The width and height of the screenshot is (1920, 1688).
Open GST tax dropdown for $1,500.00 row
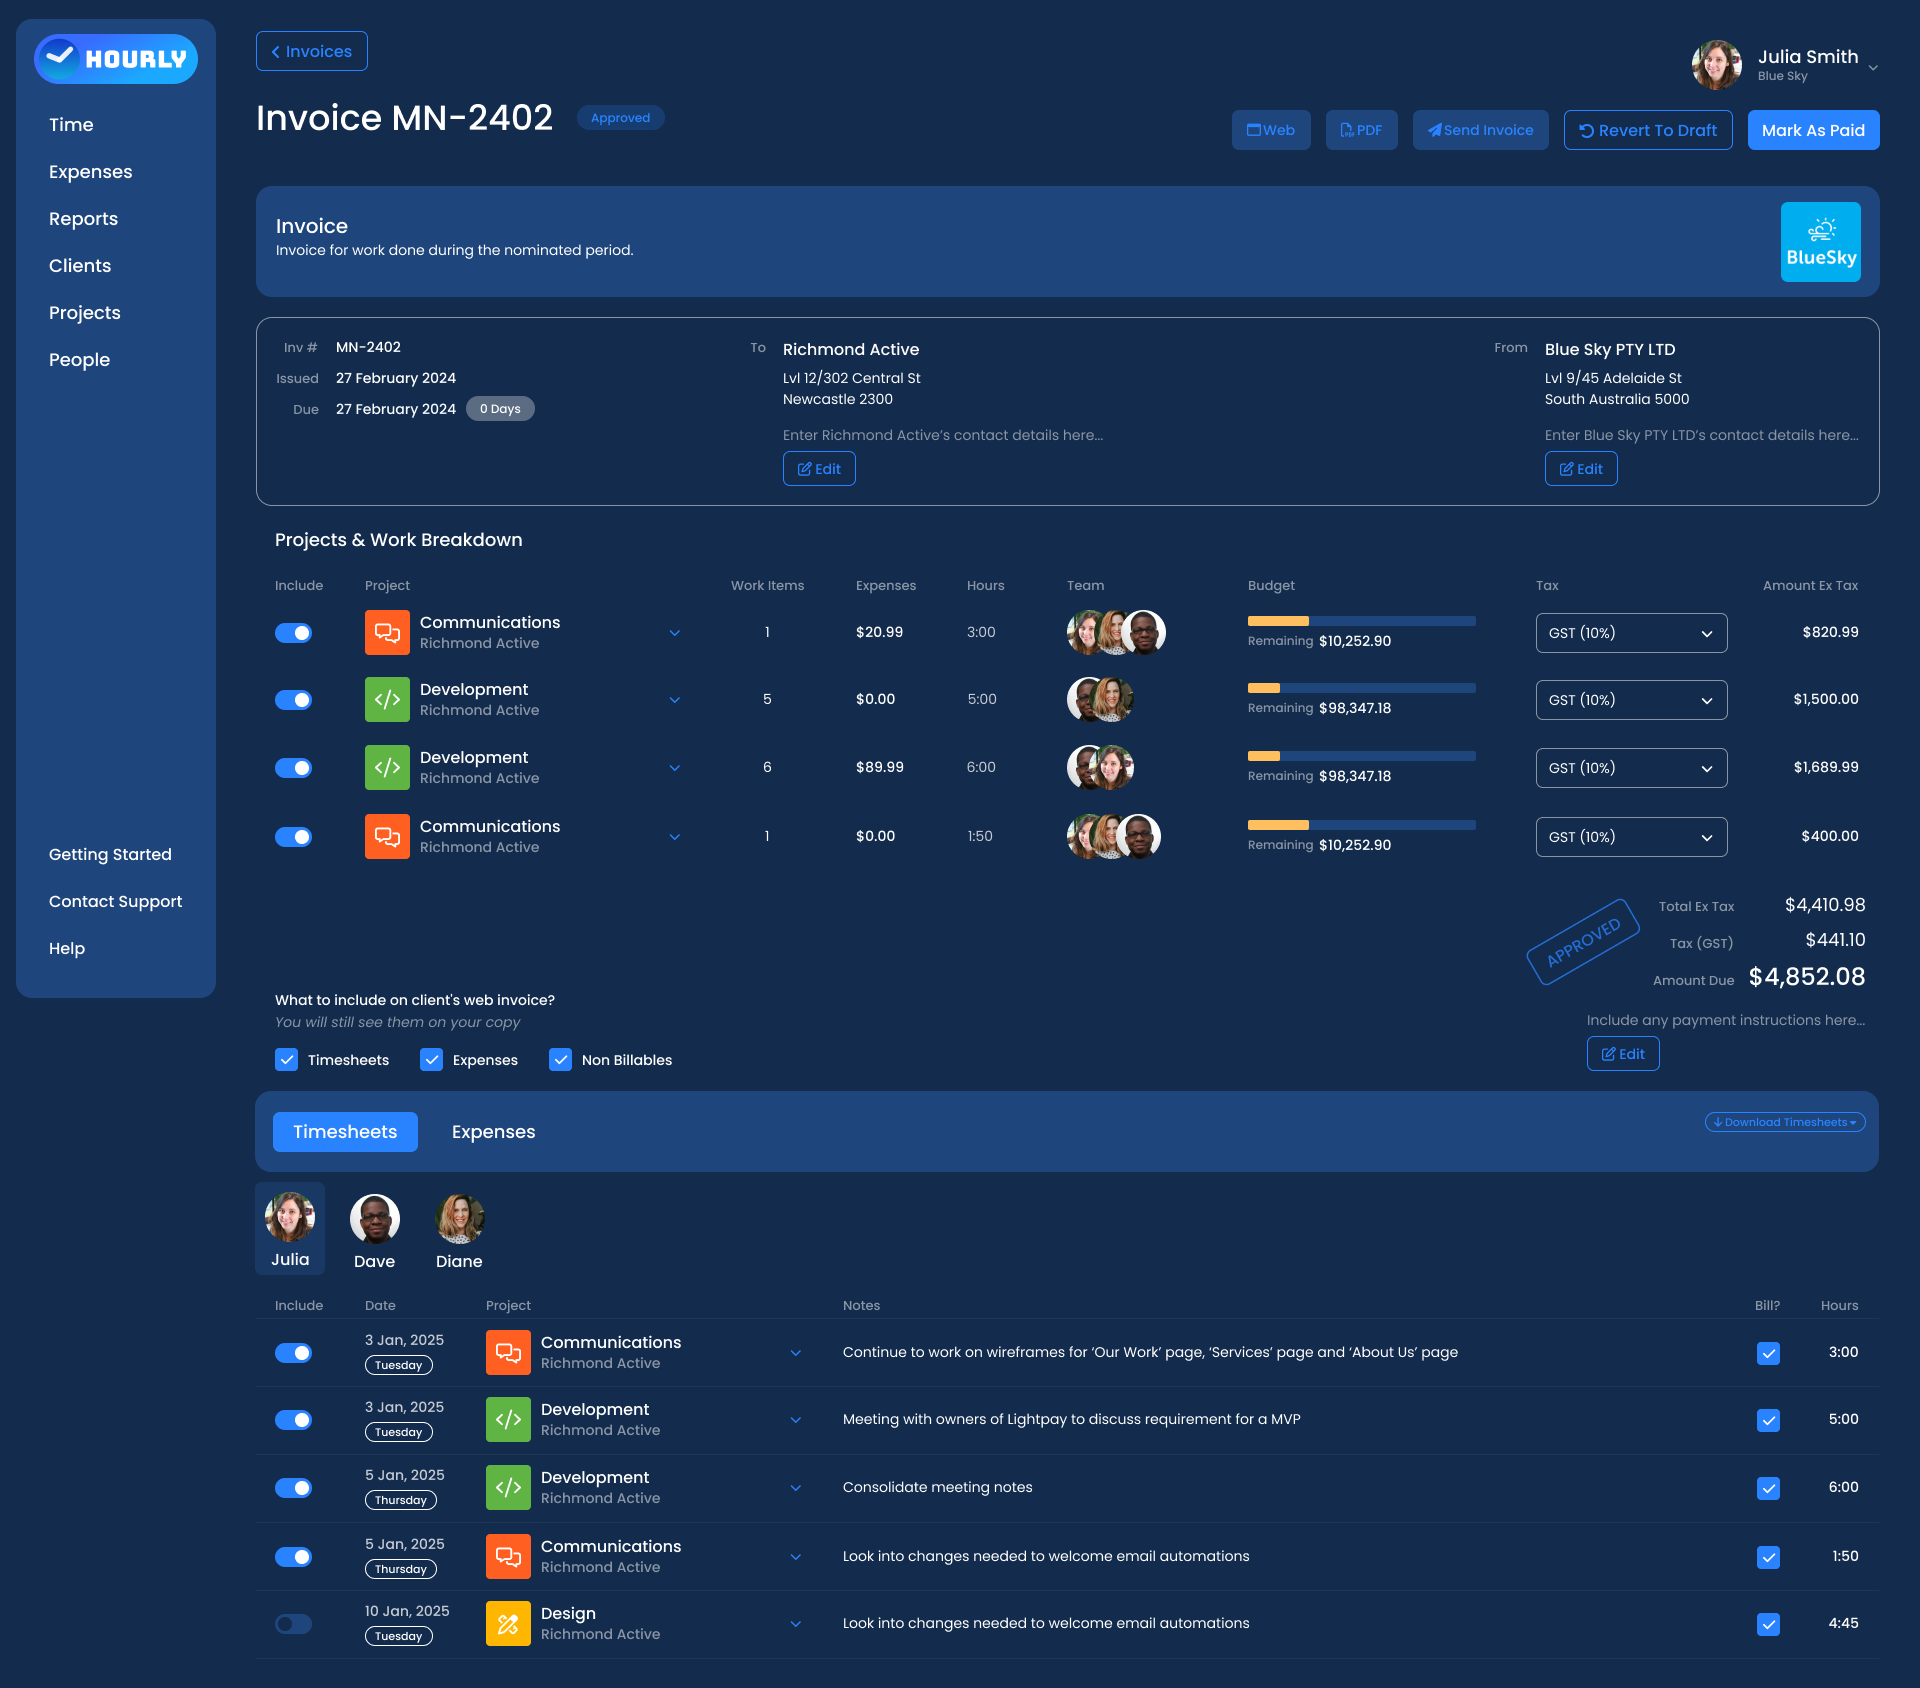[1630, 700]
